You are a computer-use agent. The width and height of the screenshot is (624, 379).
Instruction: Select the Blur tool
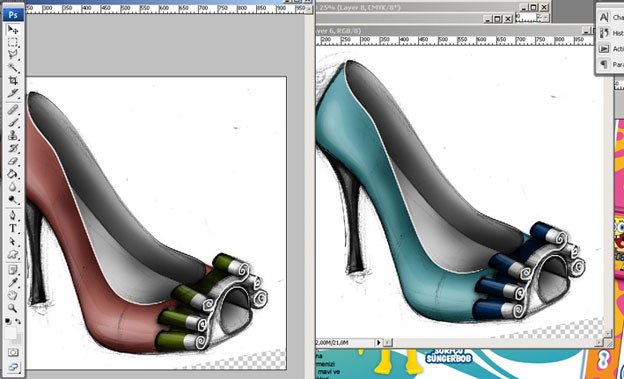(x=13, y=187)
